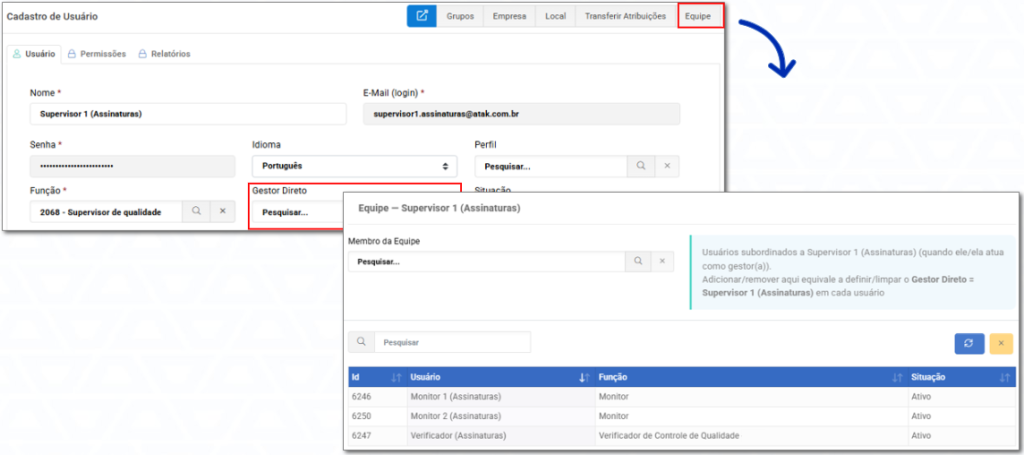The image size is (1024, 455).
Task: Click the E-Mail (login) field
Action: coord(521,114)
